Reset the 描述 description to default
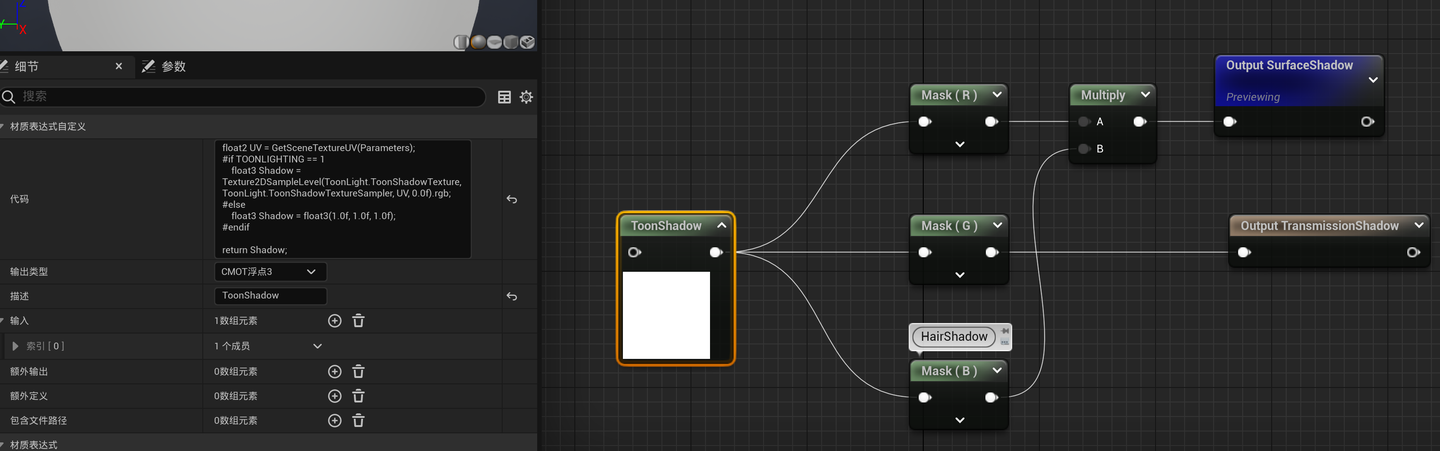The height and width of the screenshot is (451, 1440). [x=512, y=296]
